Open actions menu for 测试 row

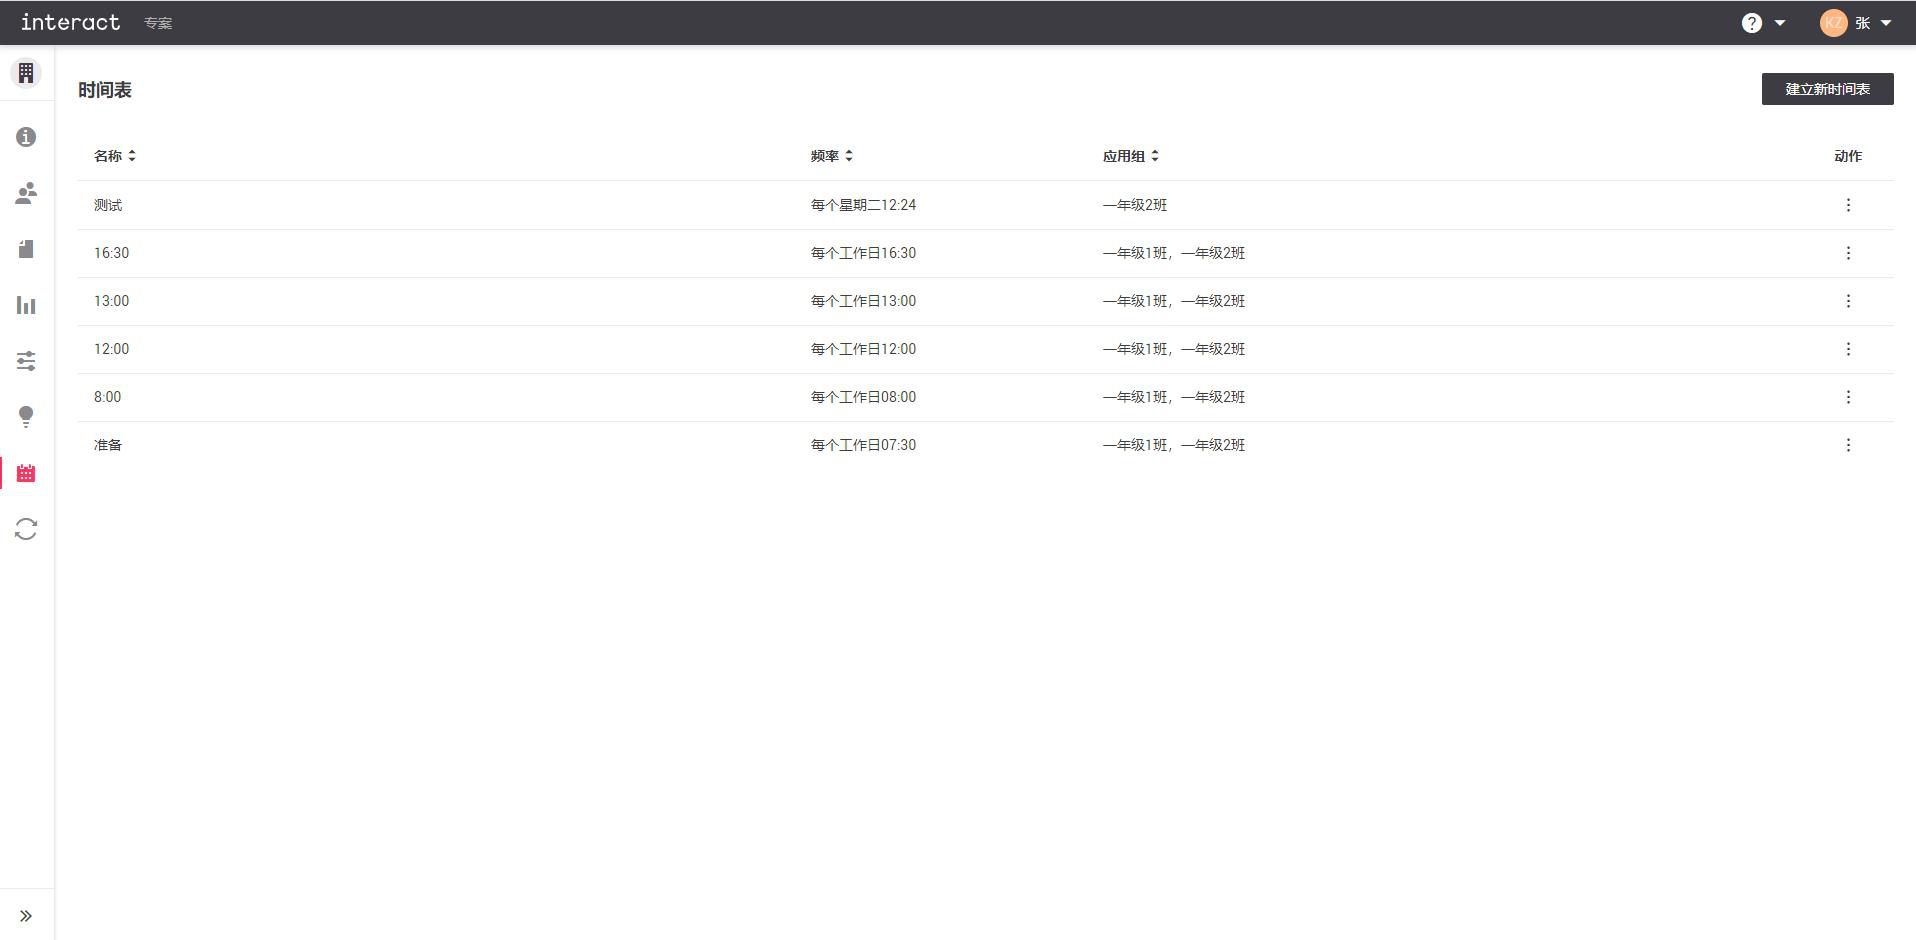coord(1848,205)
